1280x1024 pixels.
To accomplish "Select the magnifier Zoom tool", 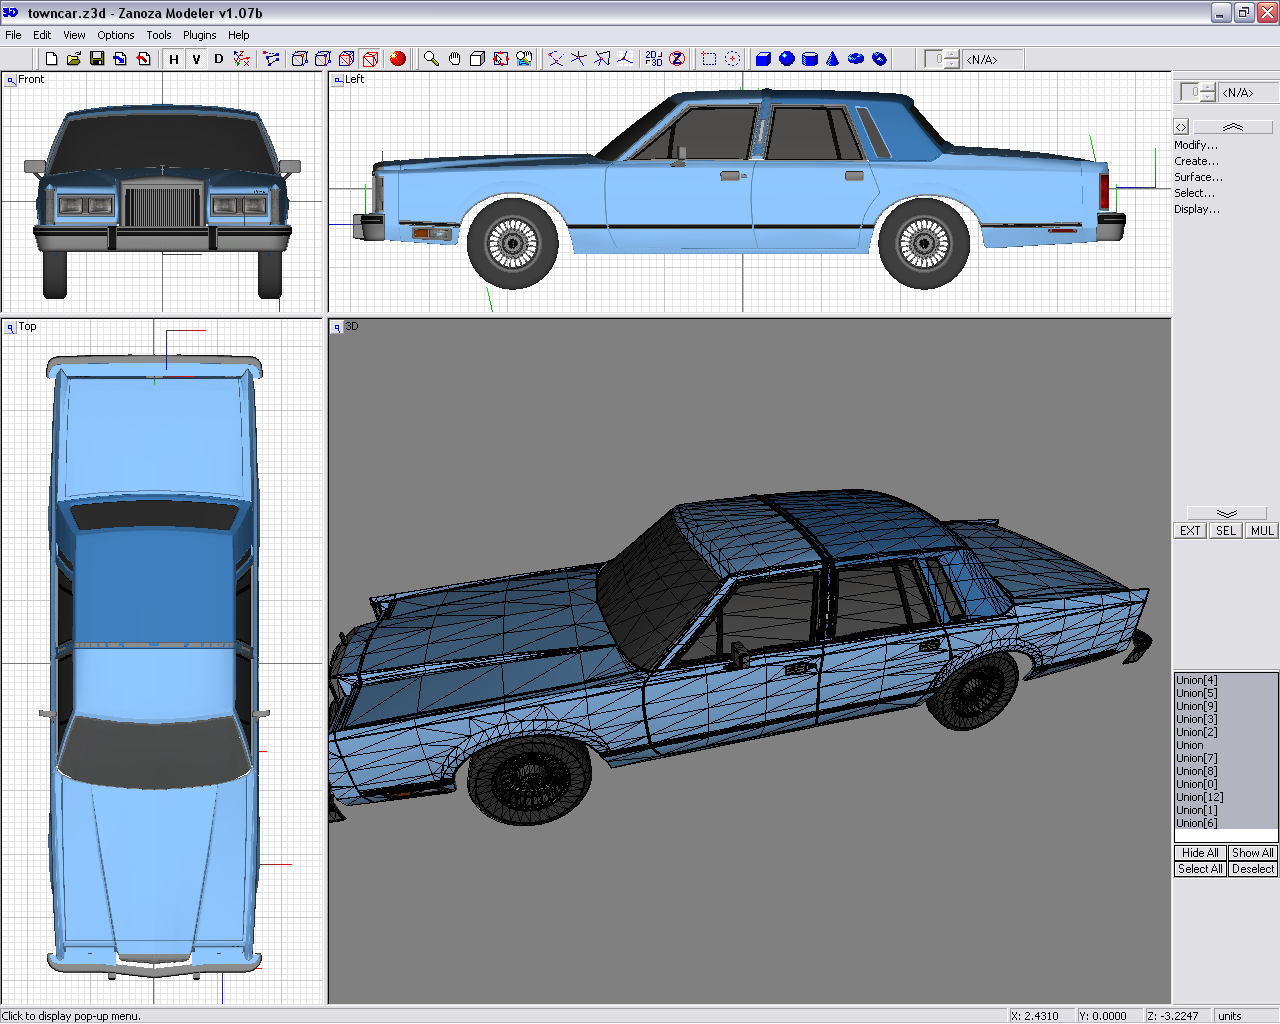I will [x=431, y=59].
